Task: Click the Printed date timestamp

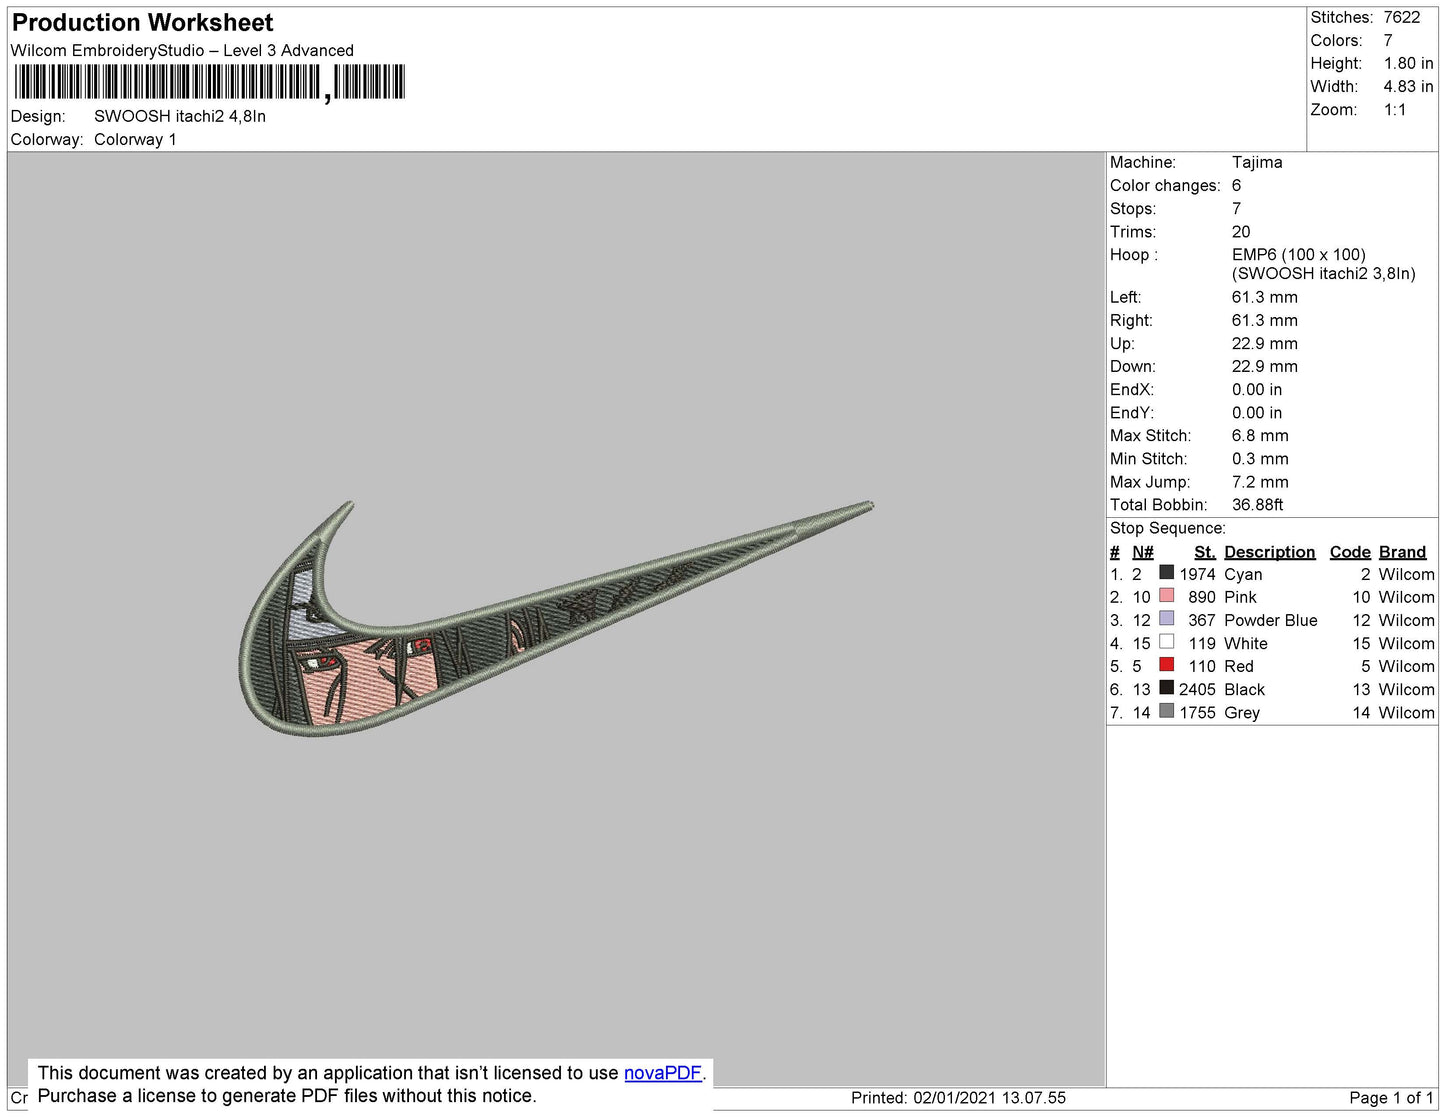Action: pos(958,1098)
